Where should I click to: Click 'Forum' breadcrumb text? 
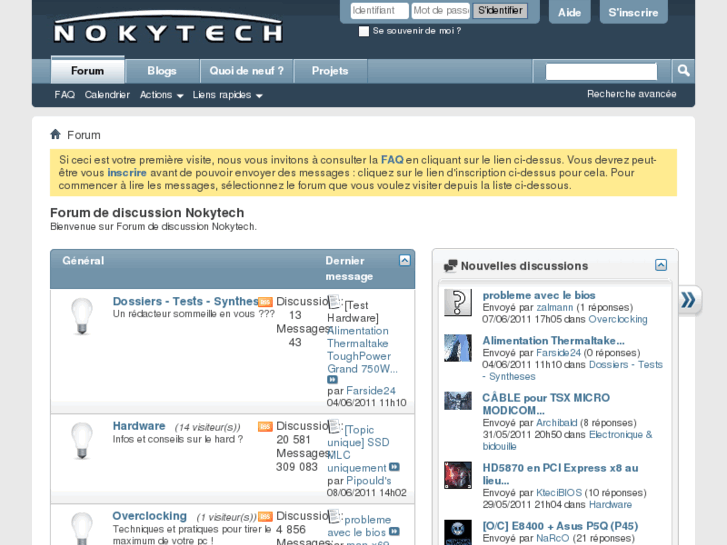tap(84, 135)
